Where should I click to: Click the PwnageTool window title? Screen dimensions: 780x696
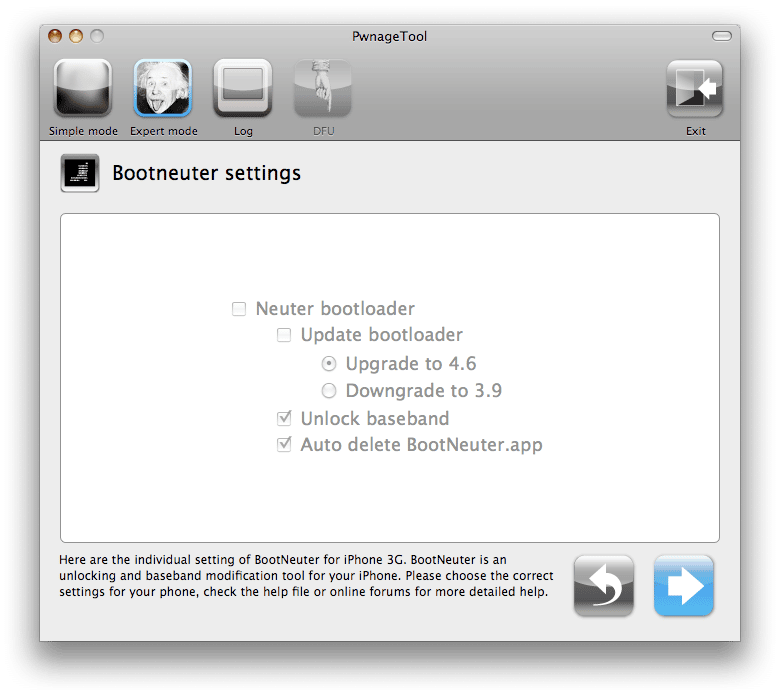click(x=390, y=36)
